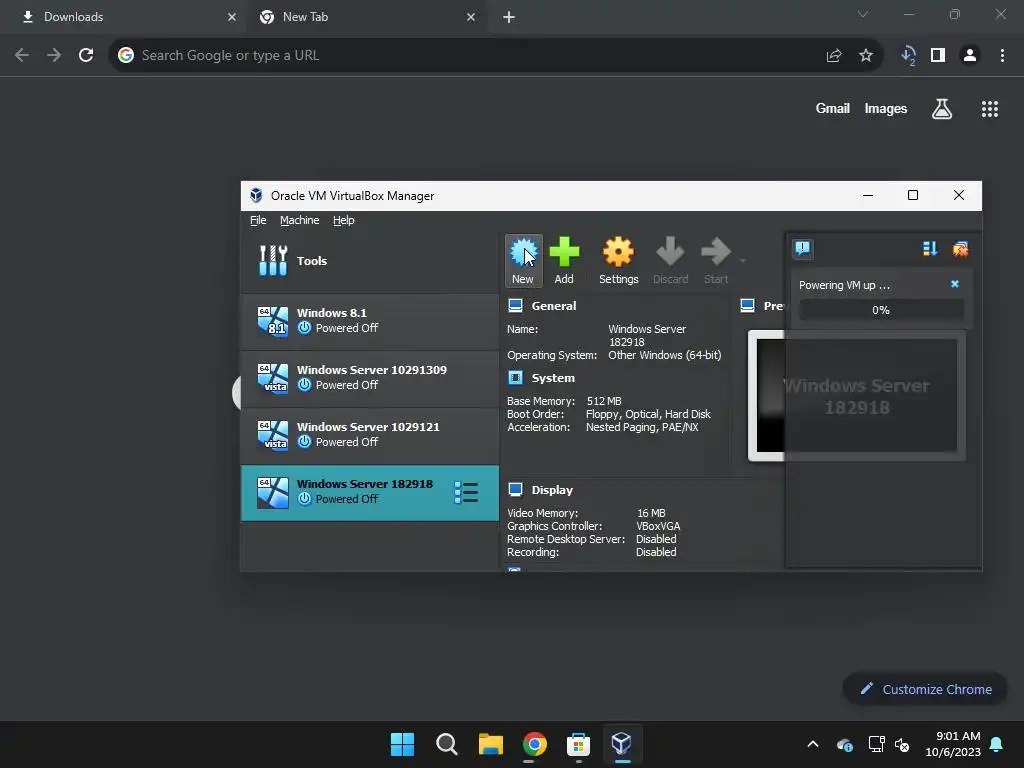Click the System section header

tap(553, 378)
